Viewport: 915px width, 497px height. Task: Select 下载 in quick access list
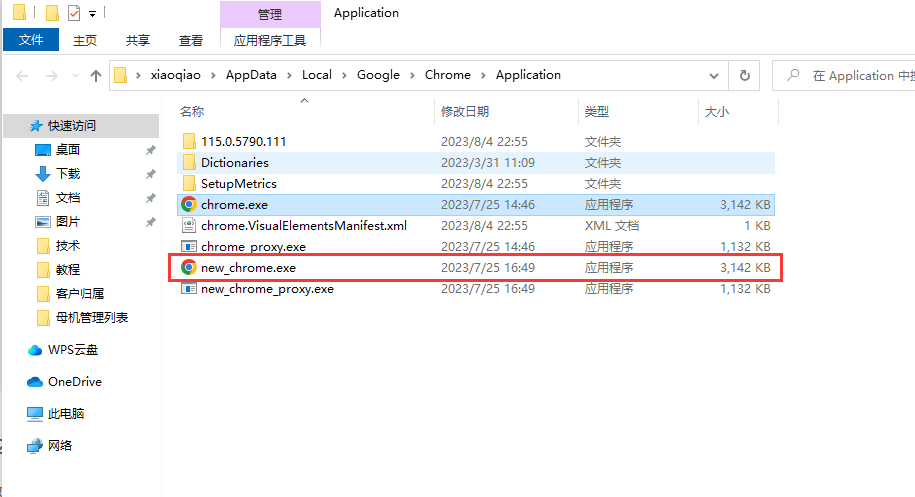click(x=68, y=174)
